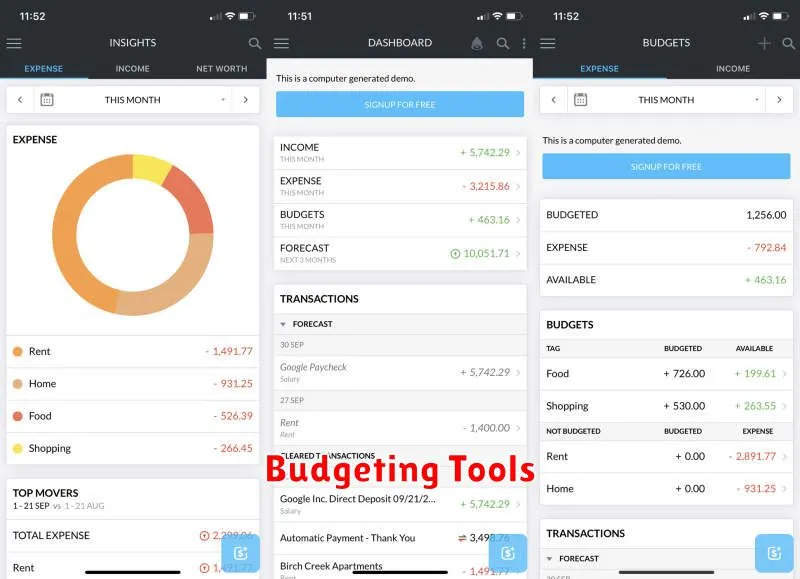Tap AVAILABLE +463.16 summary row
Image resolution: width=800 pixels, height=579 pixels.
click(666, 280)
